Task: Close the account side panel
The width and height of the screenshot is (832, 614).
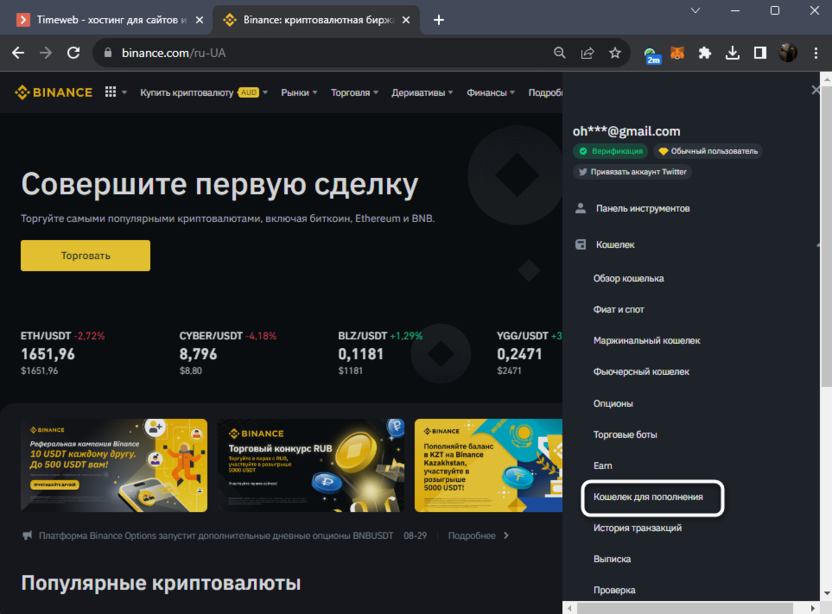Action: click(816, 90)
